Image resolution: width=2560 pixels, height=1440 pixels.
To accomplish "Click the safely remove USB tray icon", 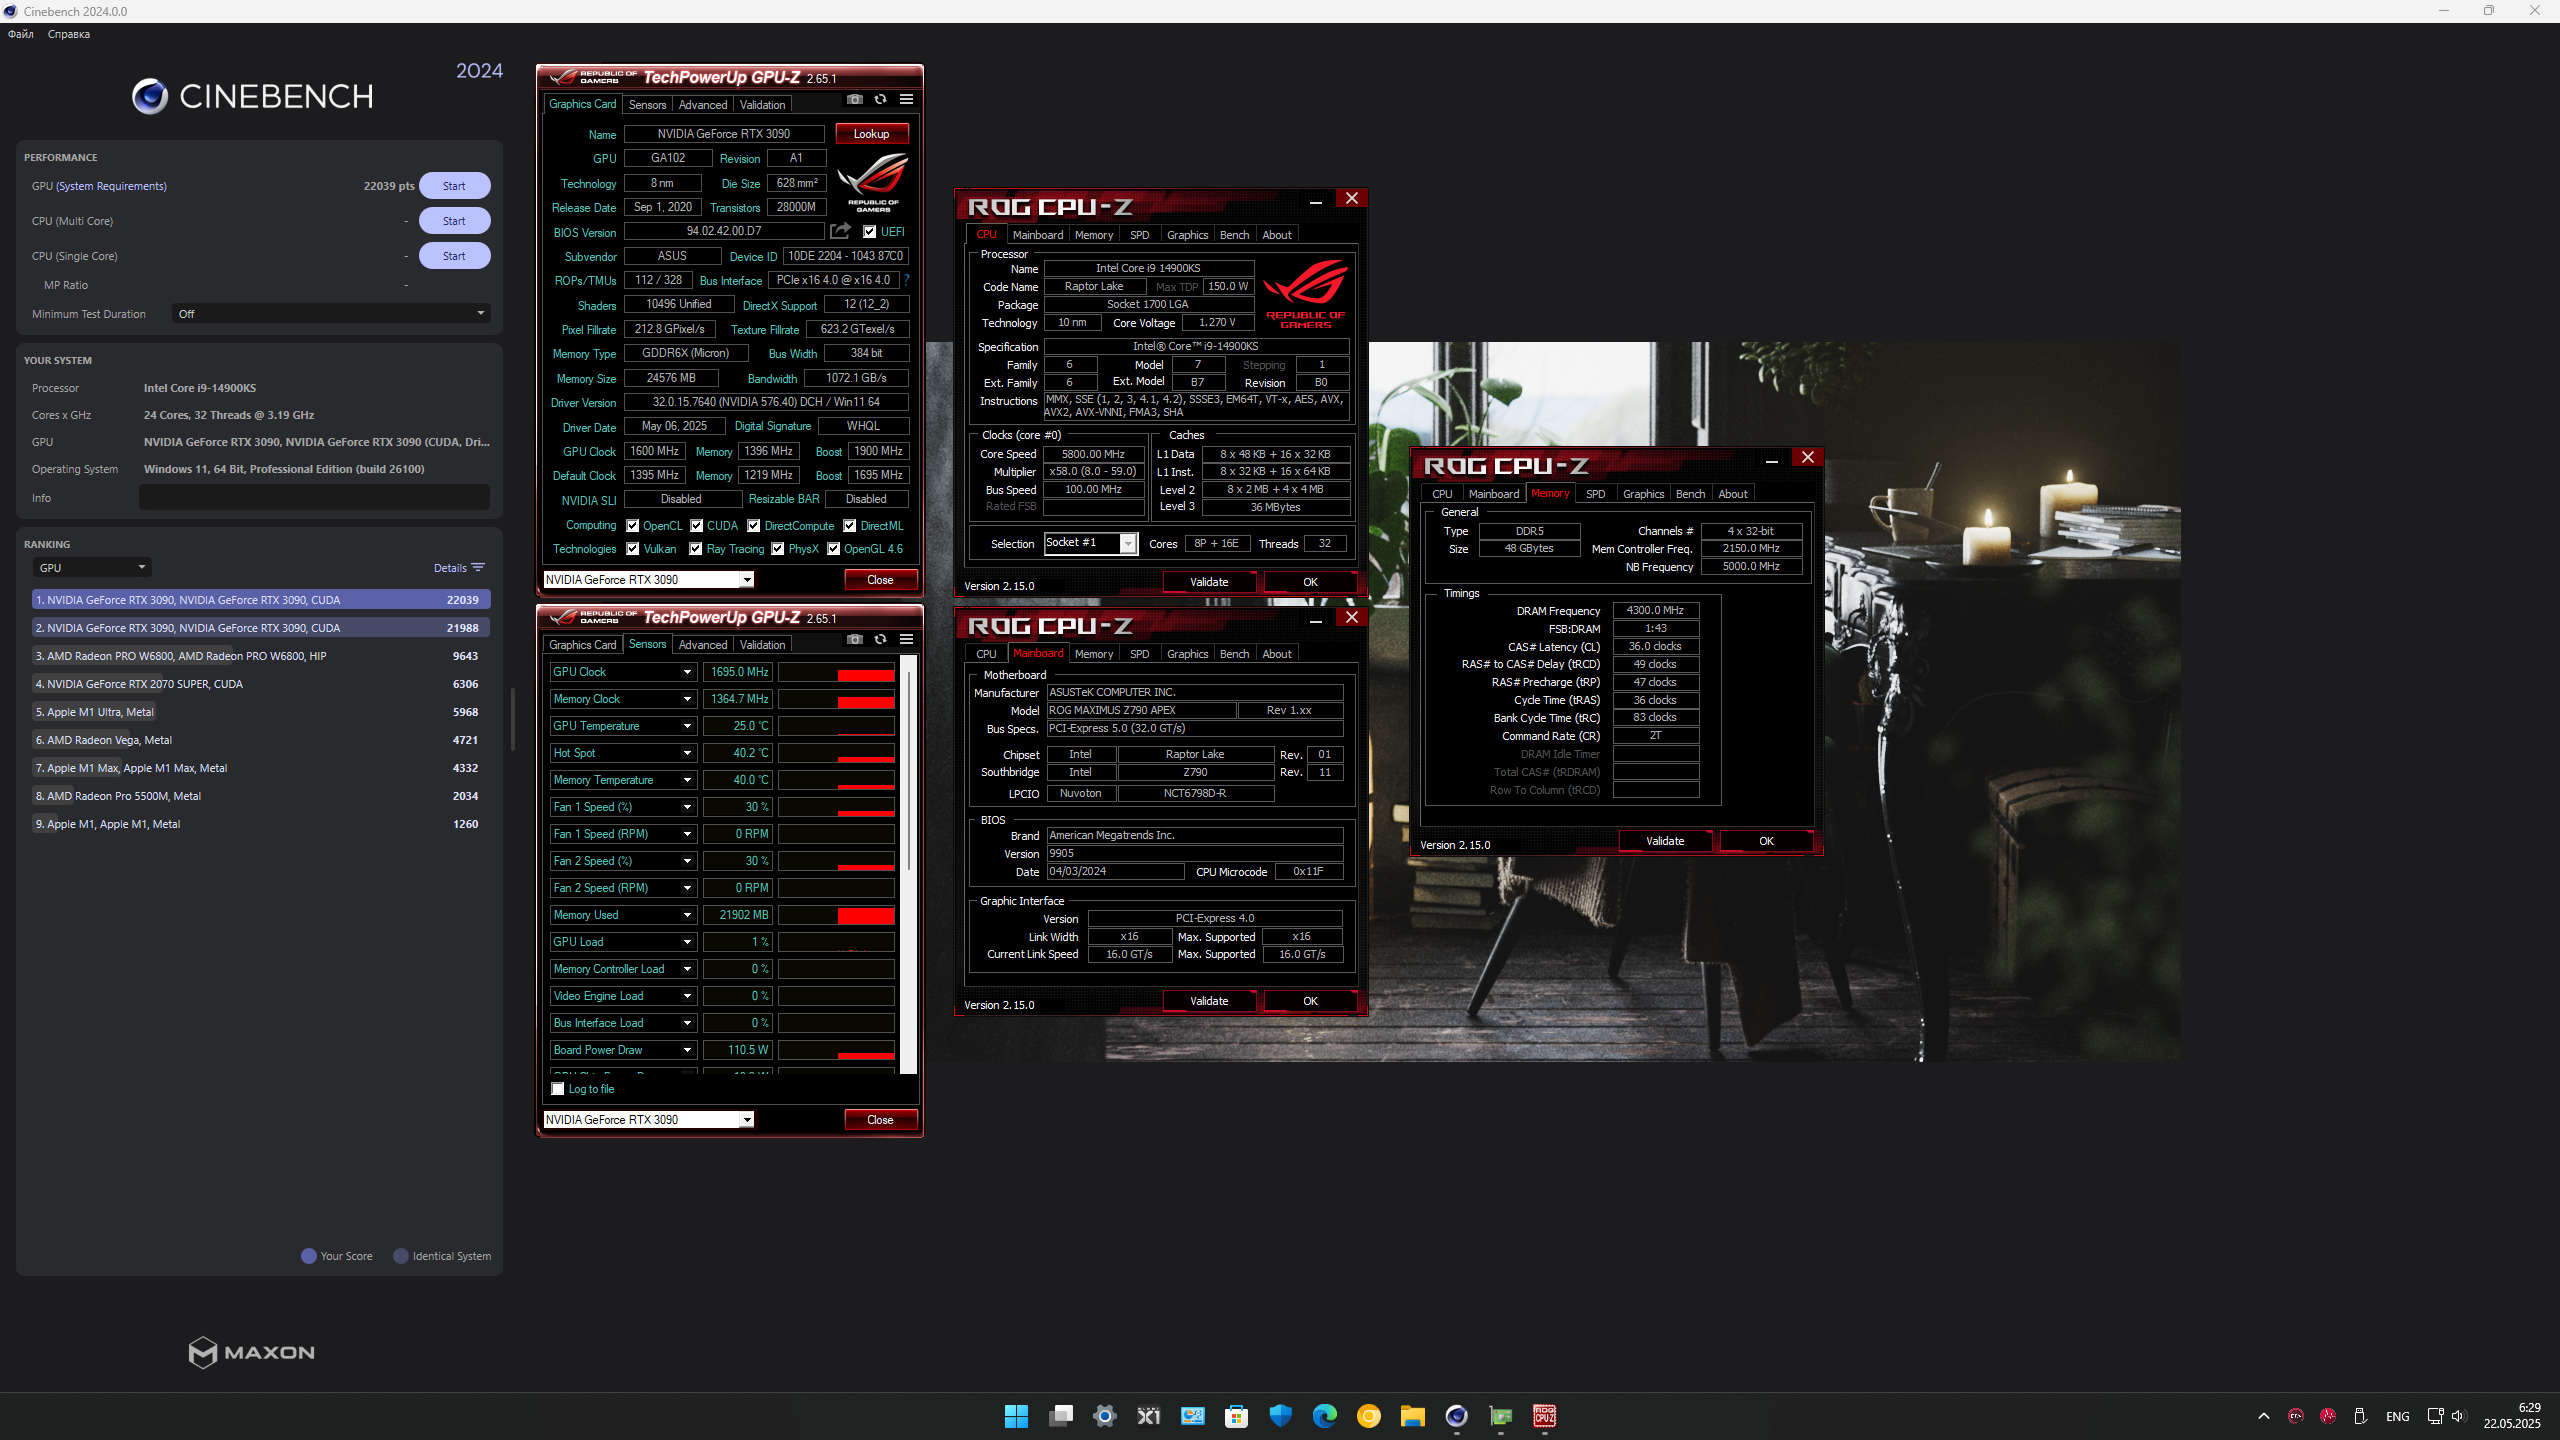I will click(x=2360, y=1416).
